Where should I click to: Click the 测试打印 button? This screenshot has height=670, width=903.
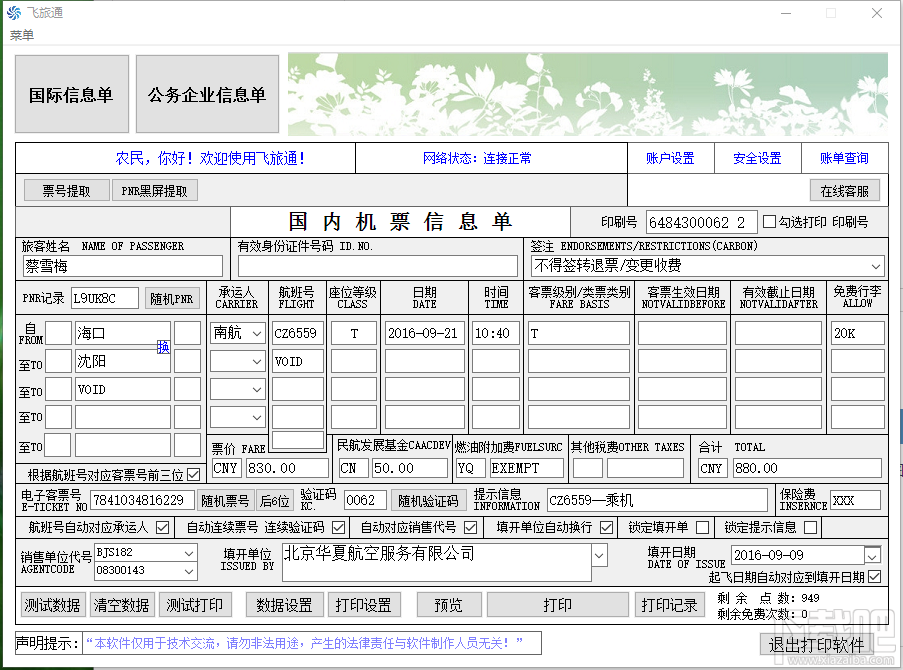(x=195, y=605)
